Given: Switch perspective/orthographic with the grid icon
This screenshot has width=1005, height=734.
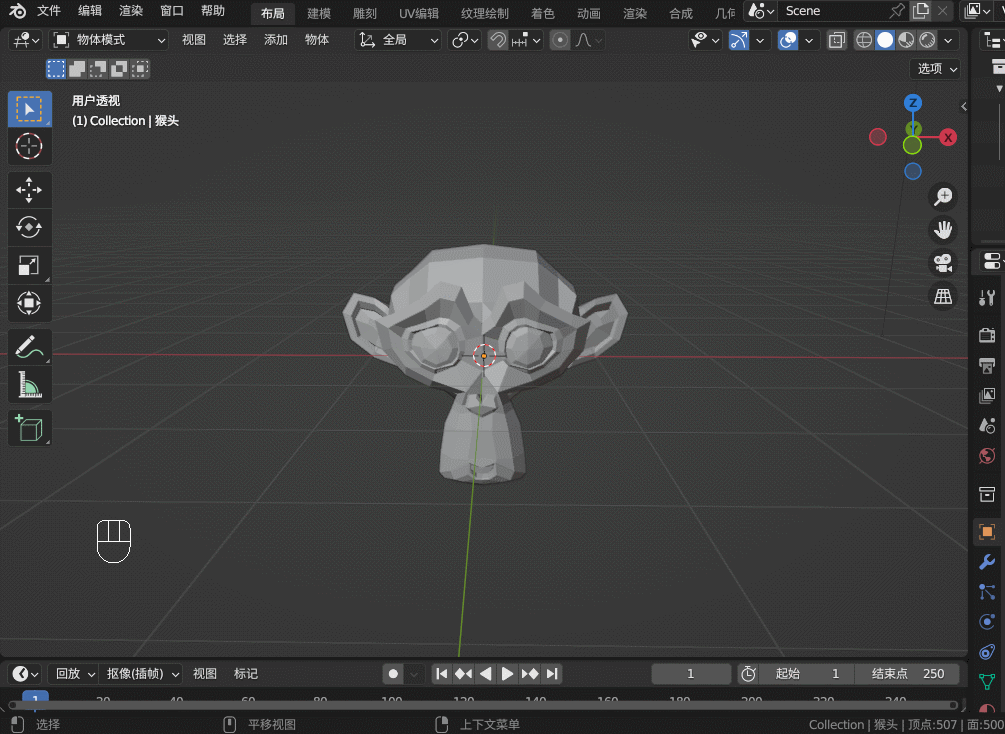Looking at the screenshot, I should click(943, 297).
